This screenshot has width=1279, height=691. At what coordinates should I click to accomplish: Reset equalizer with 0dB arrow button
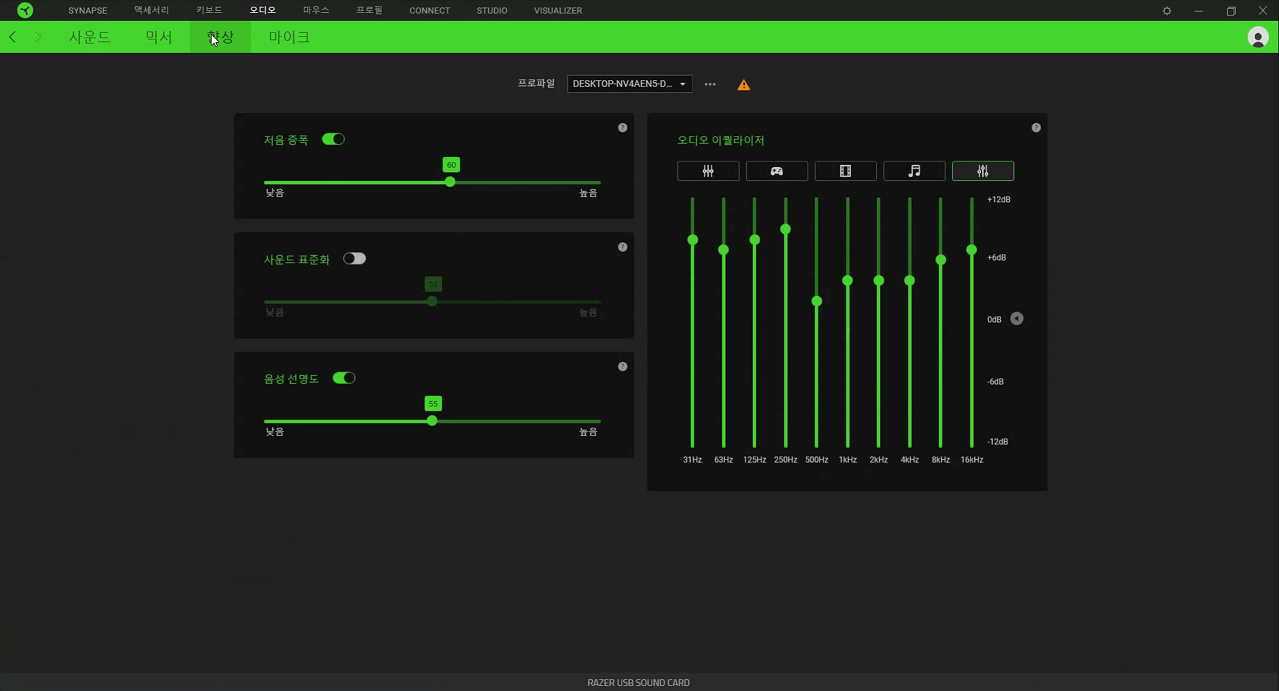click(1017, 319)
